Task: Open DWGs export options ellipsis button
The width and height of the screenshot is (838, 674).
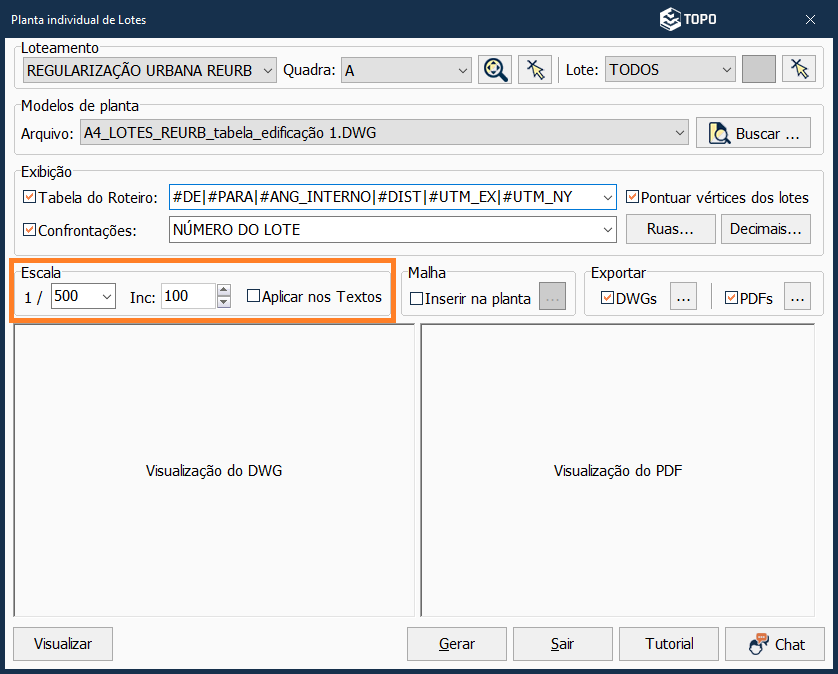Action: click(x=682, y=297)
